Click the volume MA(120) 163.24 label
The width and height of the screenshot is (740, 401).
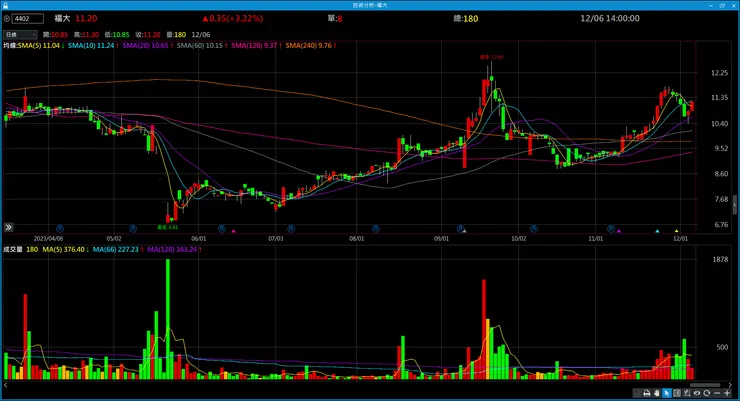point(174,250)
